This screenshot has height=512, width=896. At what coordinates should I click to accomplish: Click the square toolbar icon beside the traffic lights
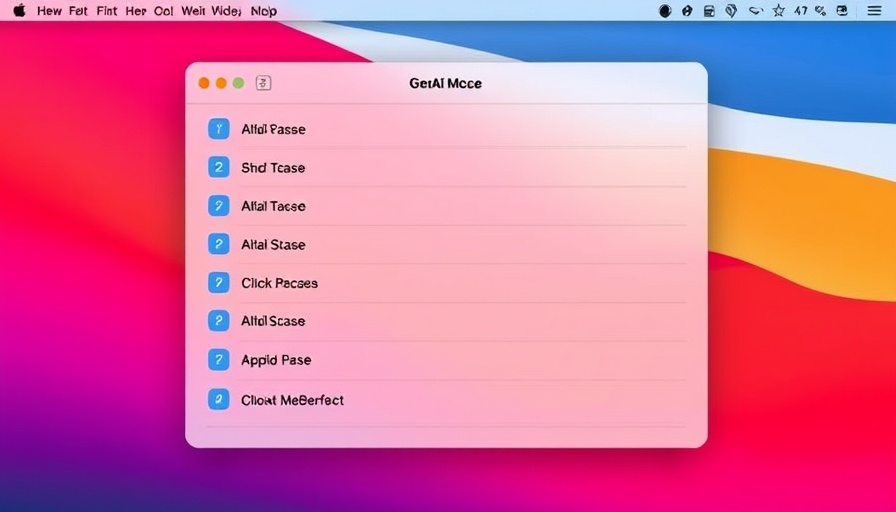[x=263, y=83]
